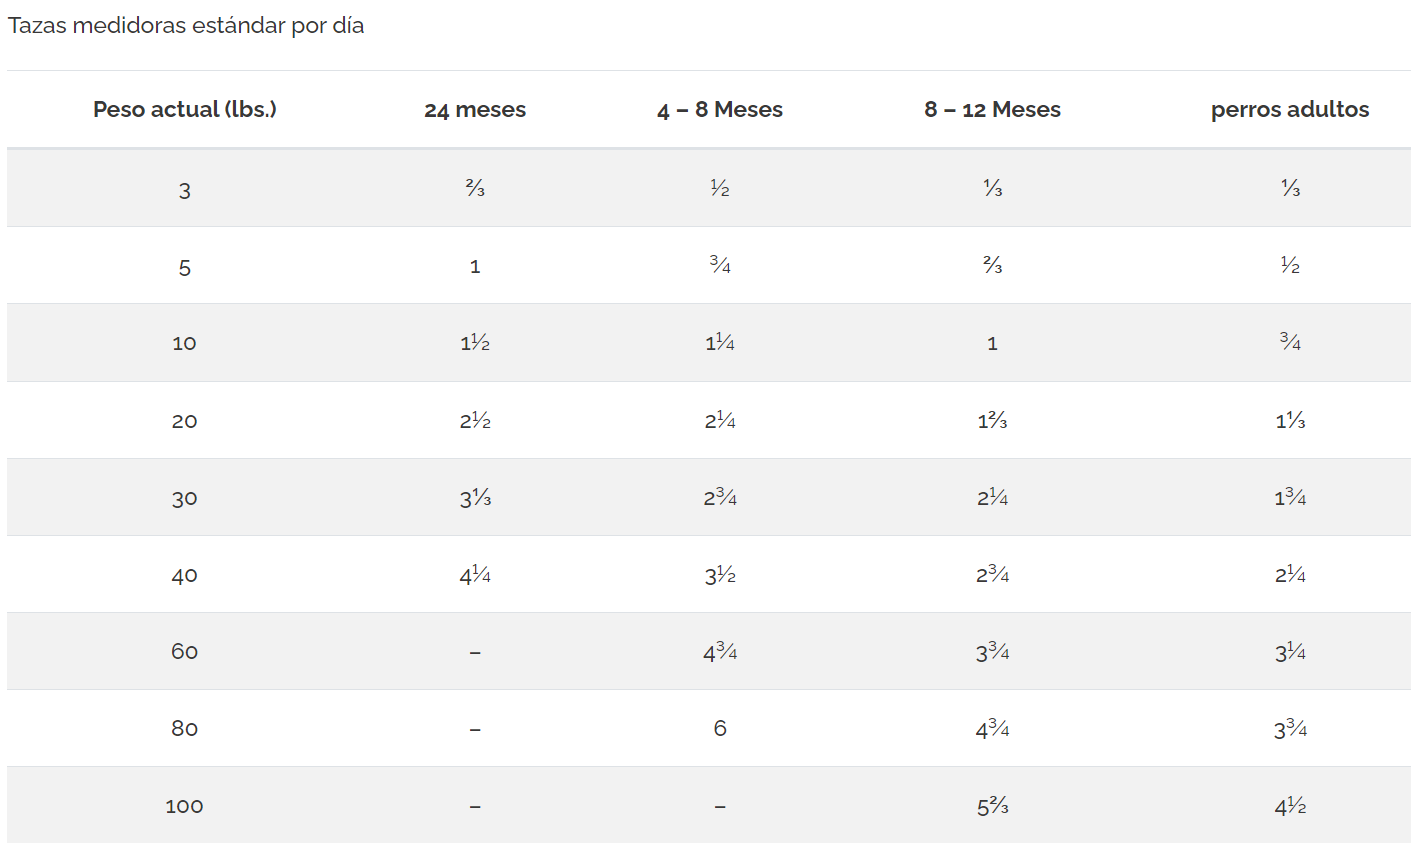The width and height of the screenshot is (1411, 867).
Task: Click the "4 – 8 Meses" column header
Action: click(x=720, y=110)
